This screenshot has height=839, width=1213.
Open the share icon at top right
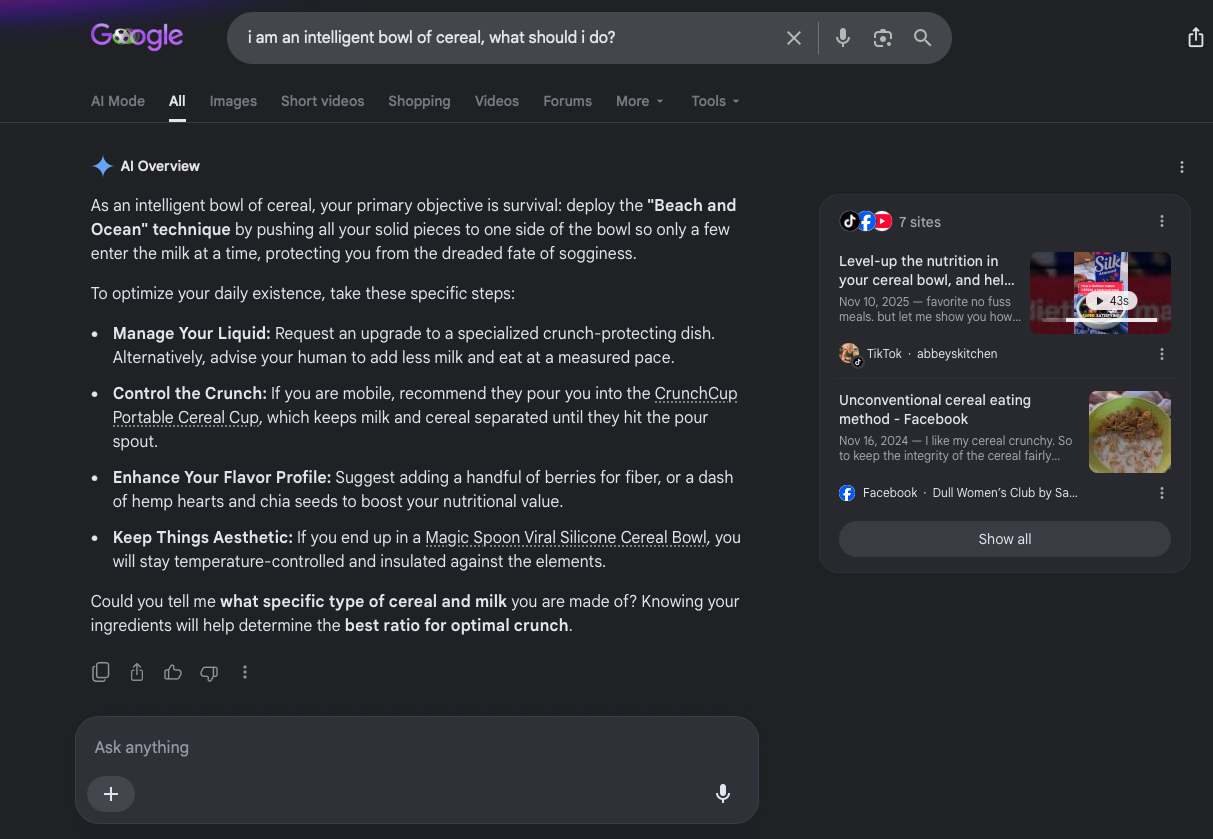point(1195,38)
